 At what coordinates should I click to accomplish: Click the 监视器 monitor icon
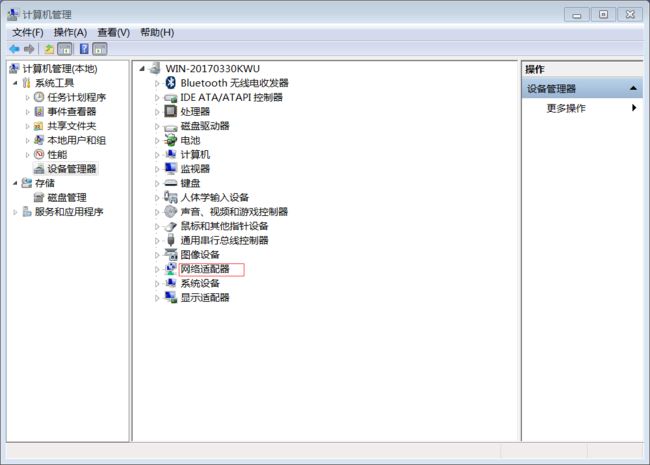coord(170,169)
